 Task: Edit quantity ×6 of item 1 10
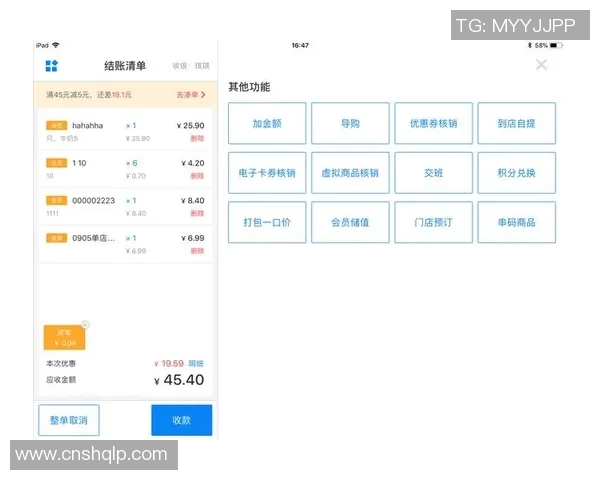tap(132, 163)
